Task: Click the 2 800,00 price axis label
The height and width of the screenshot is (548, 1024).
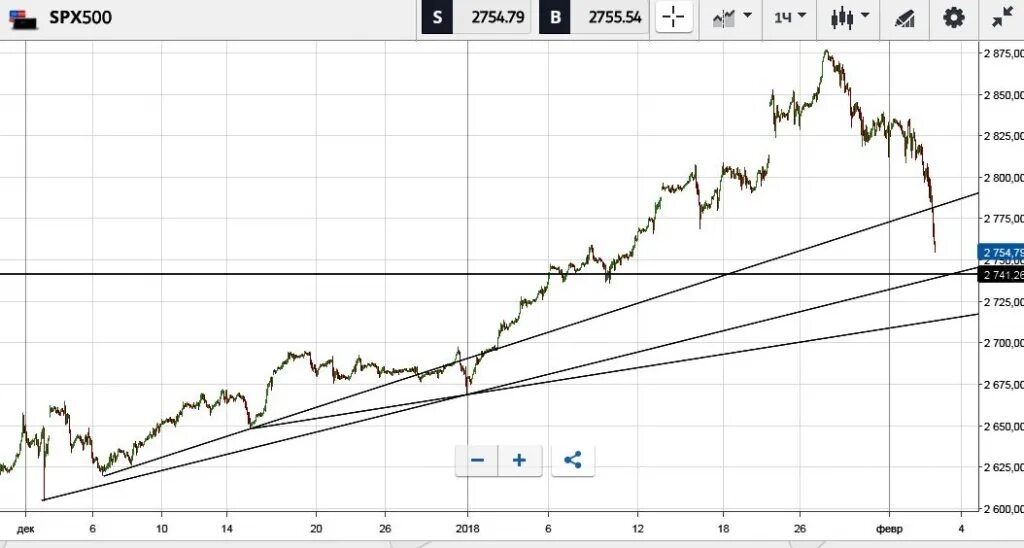Action: (1003, 178)
